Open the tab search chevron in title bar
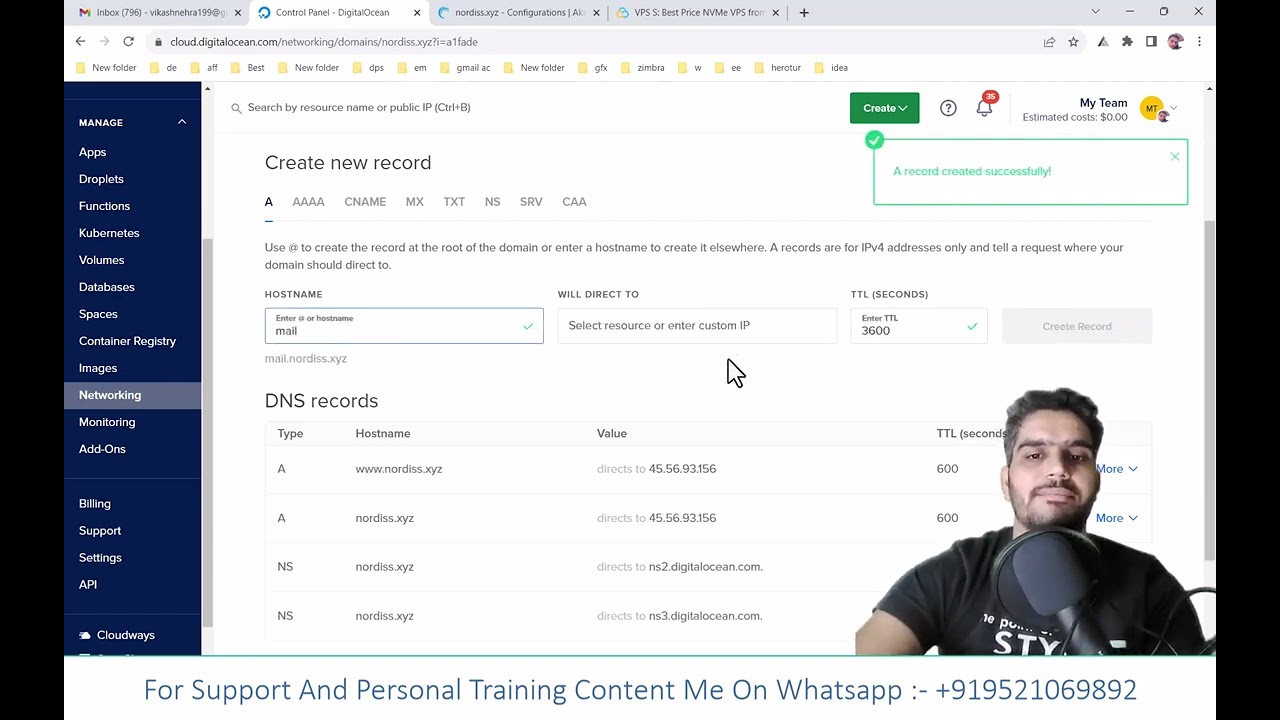Viewport: 1280px width, 720px height. [1095, 12]
